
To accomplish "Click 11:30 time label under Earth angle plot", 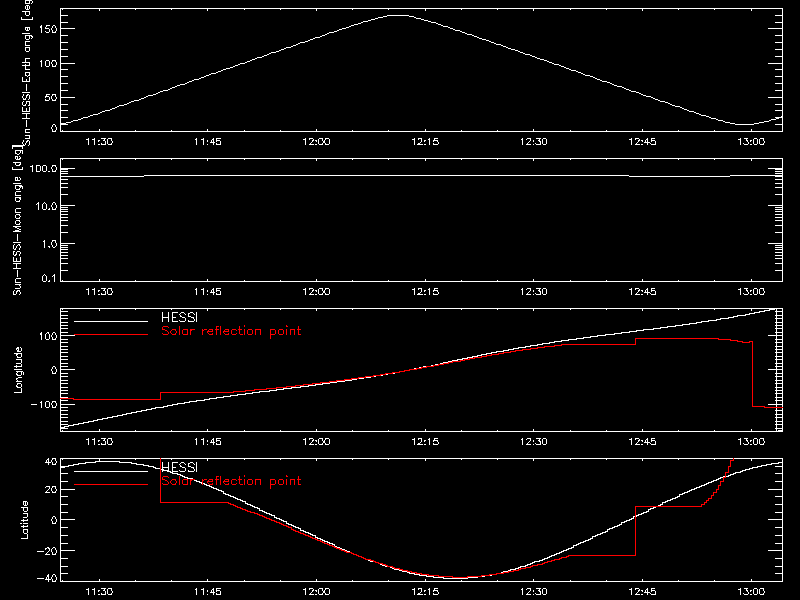I will click(99, 142).
